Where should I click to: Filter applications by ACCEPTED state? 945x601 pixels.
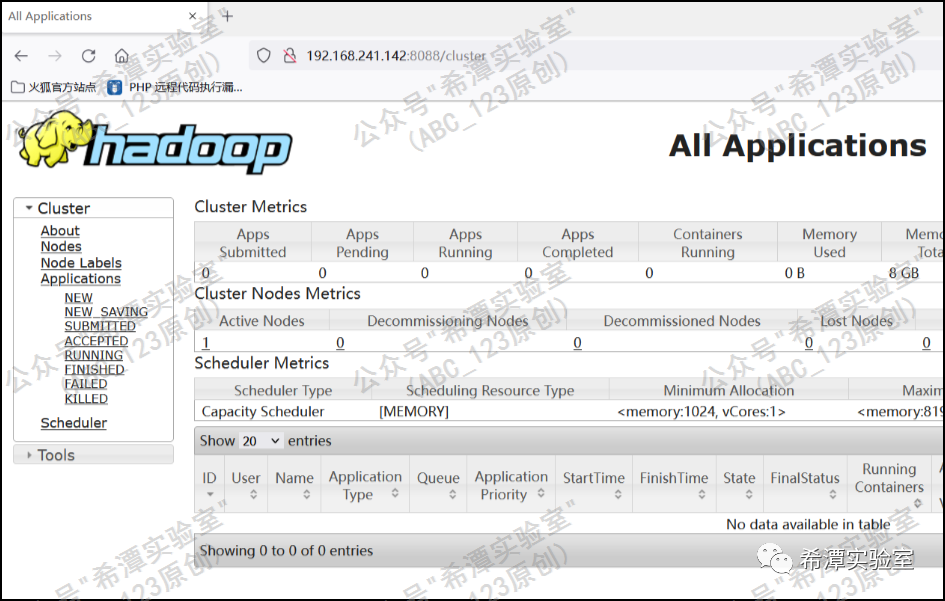click(x=96, y=341)
